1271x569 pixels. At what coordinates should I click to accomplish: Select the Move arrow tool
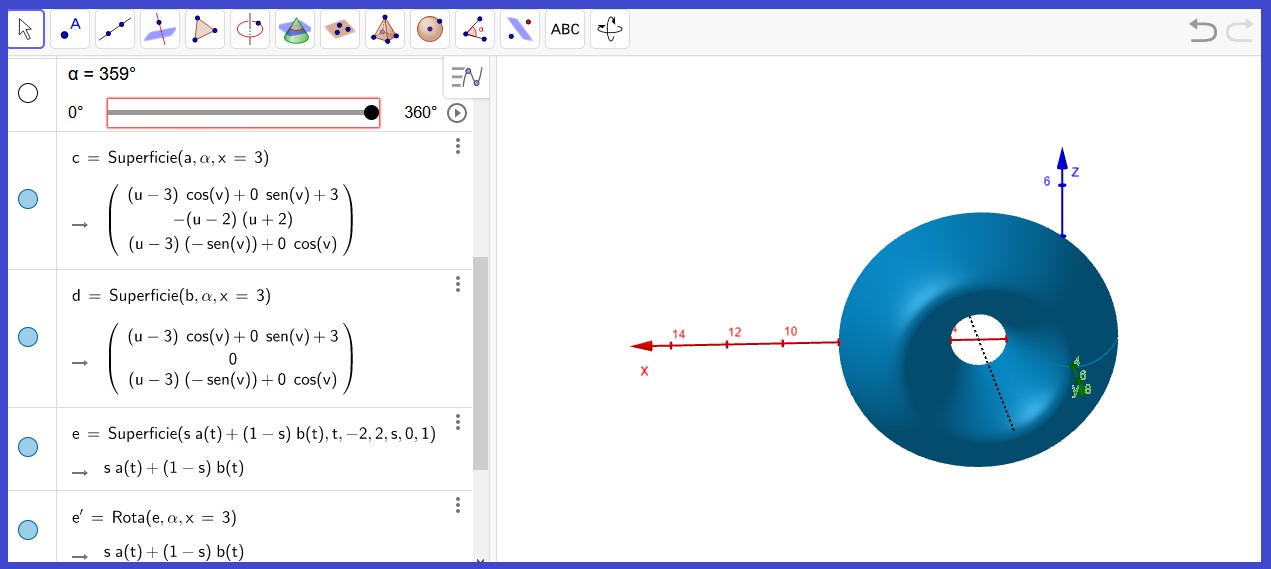point(26,30)
